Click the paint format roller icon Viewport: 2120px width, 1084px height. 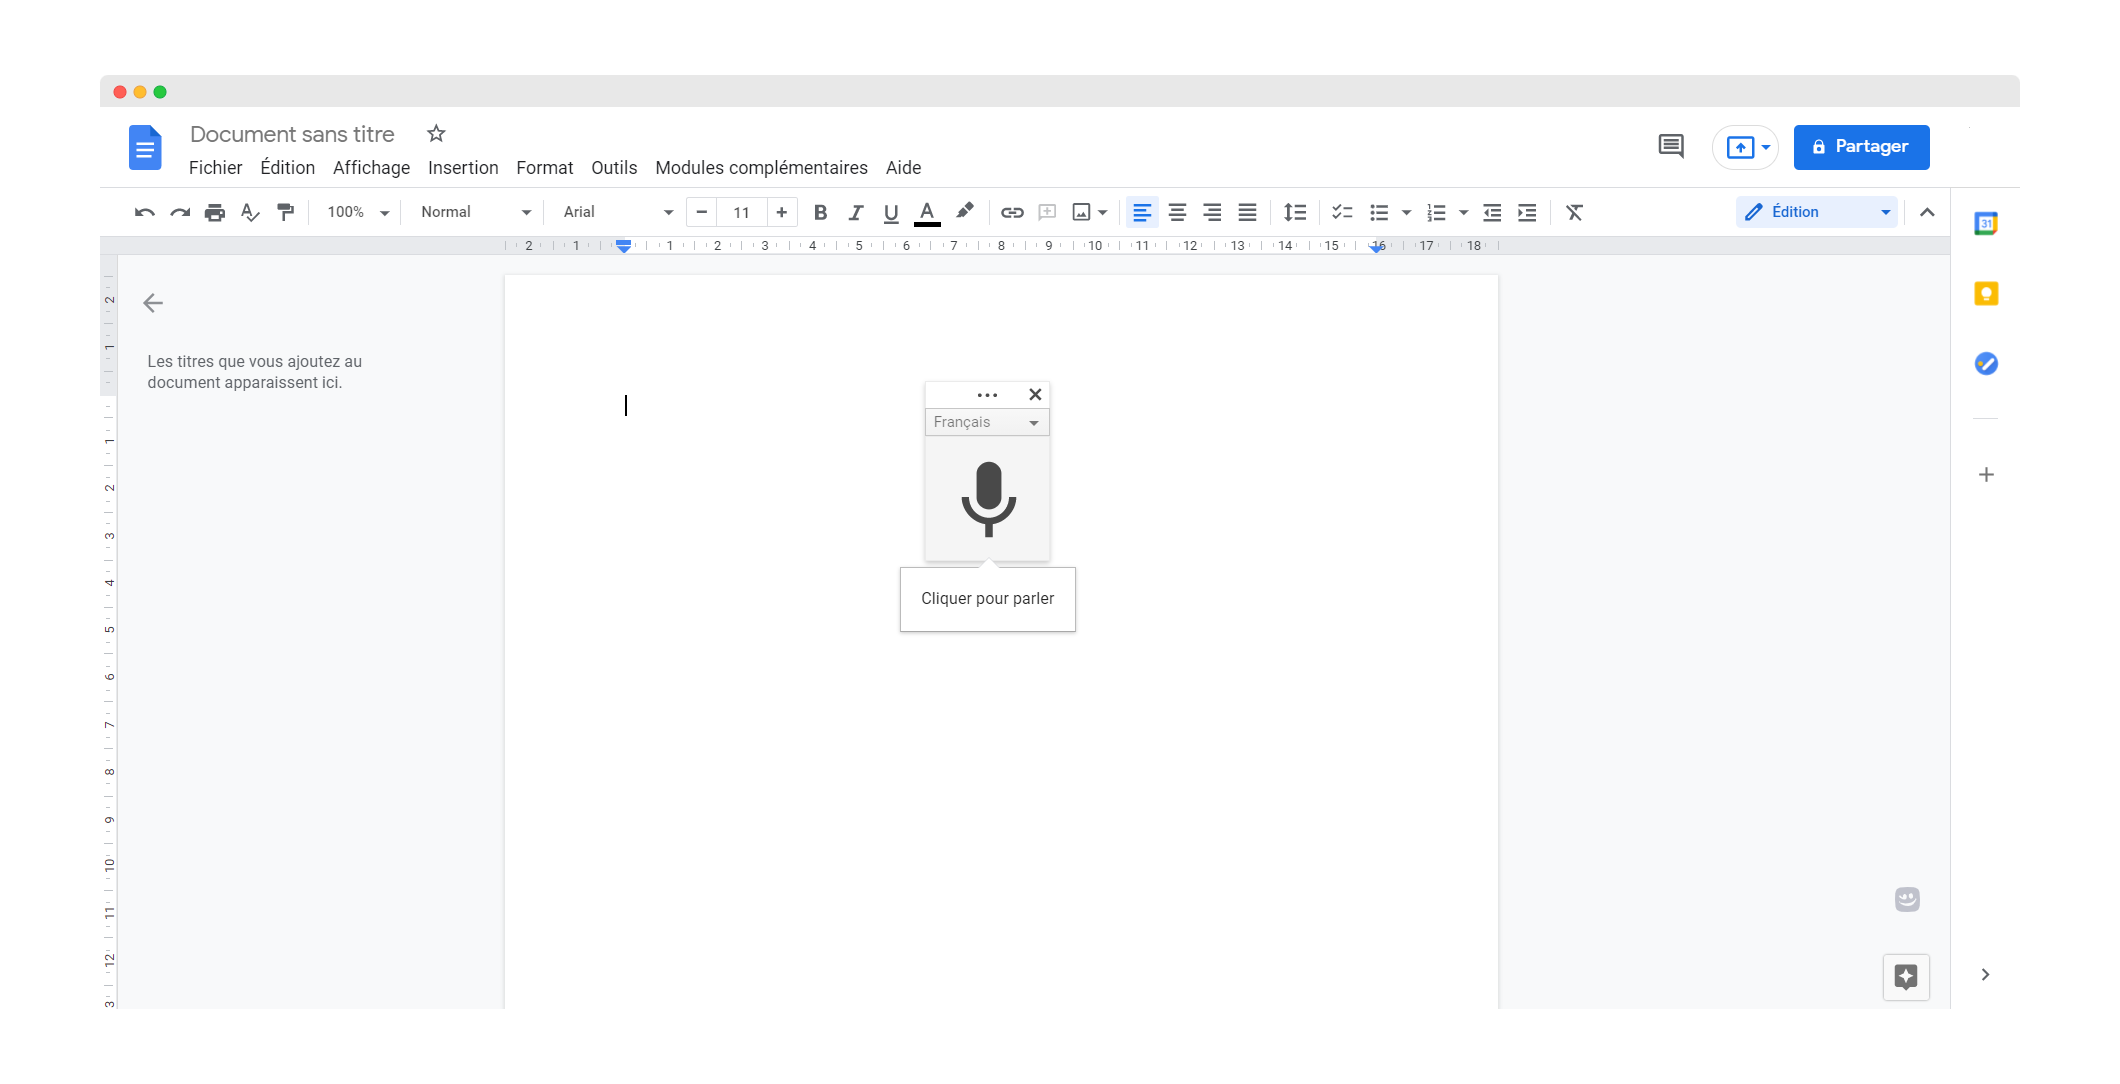(286, 212)
